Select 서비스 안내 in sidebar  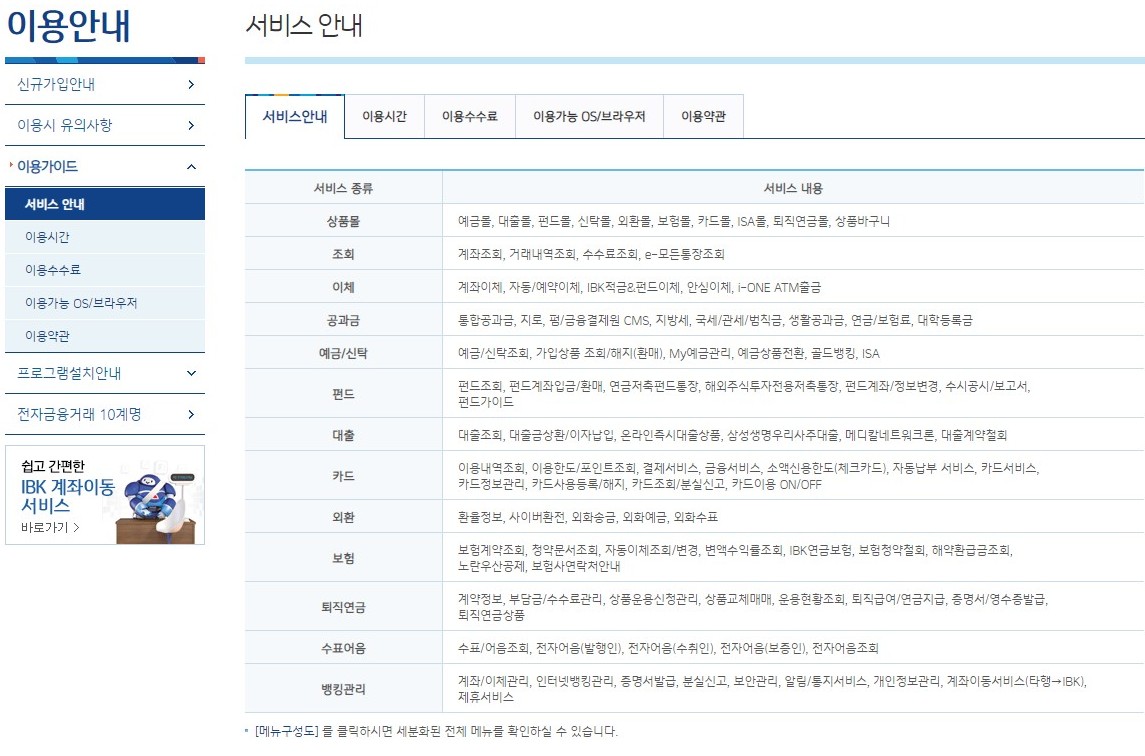point(104,204)
